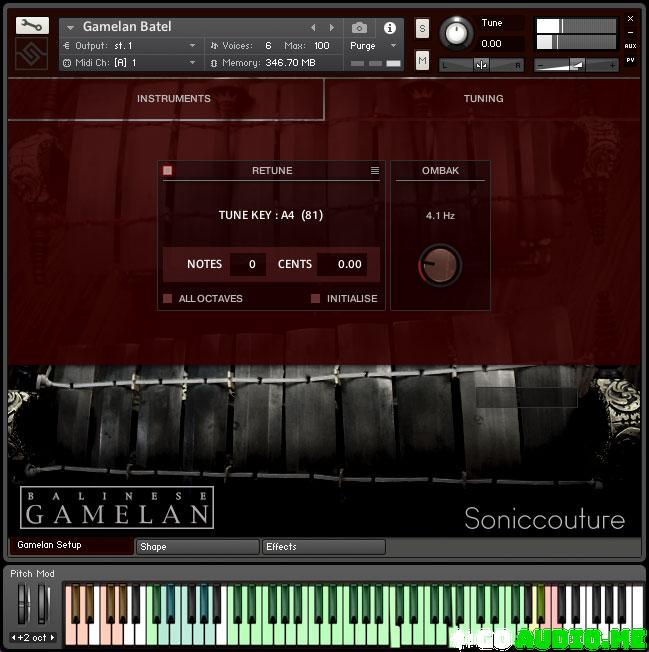649x652 pixels.
Task: Adjust the stereo pan slider
Action: (x=481, y=65)
